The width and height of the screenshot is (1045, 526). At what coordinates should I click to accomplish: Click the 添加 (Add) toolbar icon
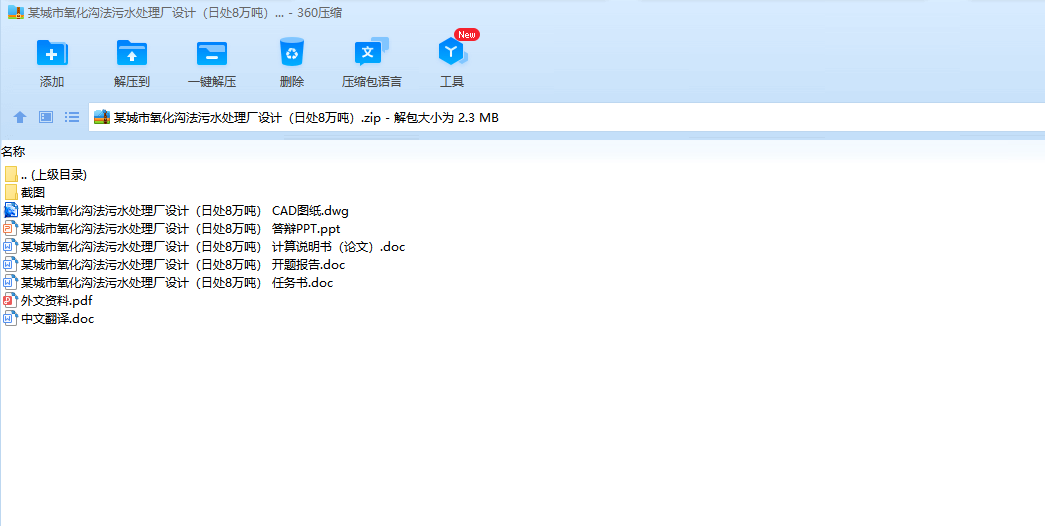pyautogui.click(x=52, y=53)
